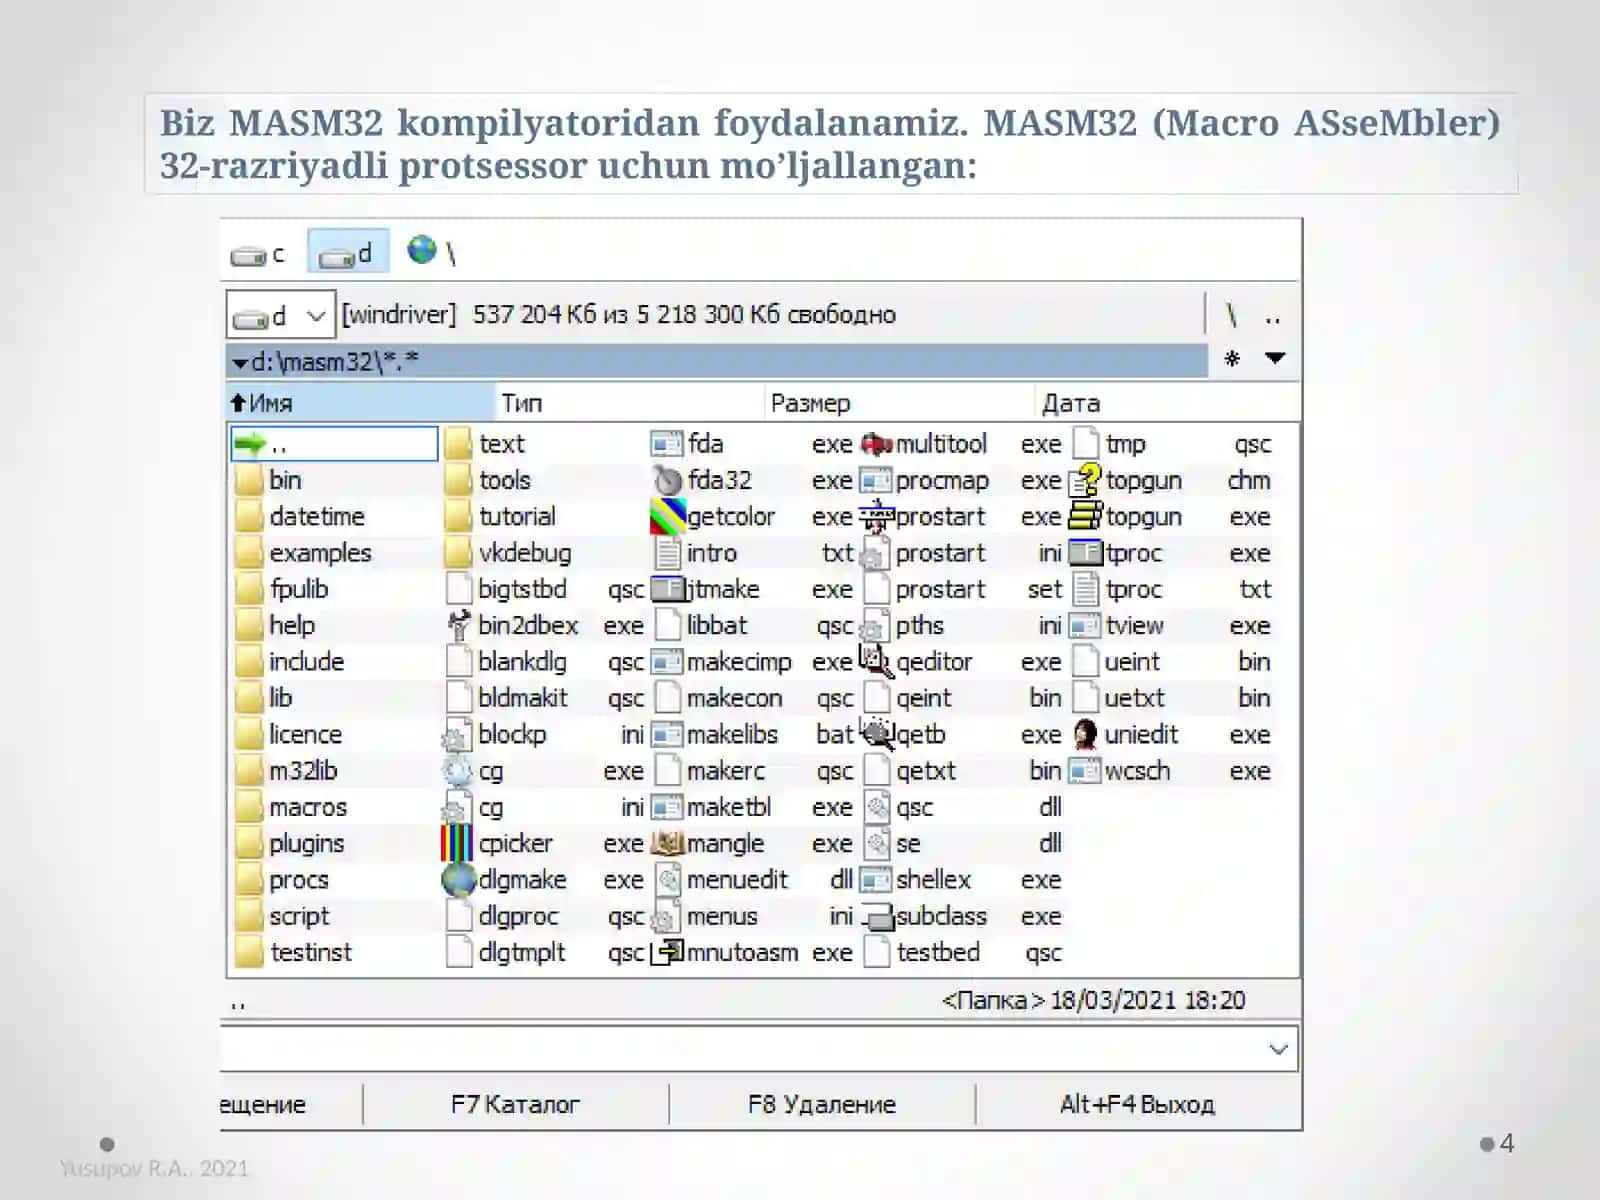Click the procmap exe icon

pos(876,480)
